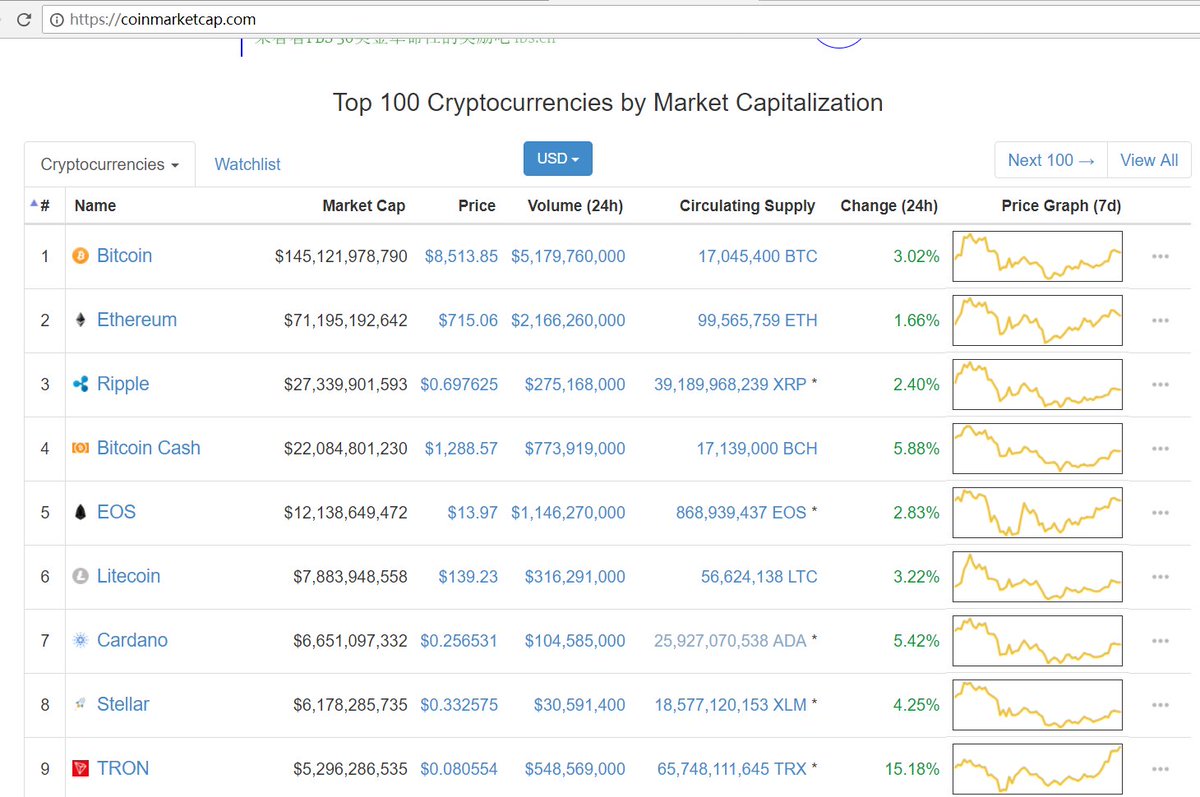This screenshot has width=1200, height=797.
Task: Click the Bitcoin coin logo icon
Action: (x=80, y=255)
